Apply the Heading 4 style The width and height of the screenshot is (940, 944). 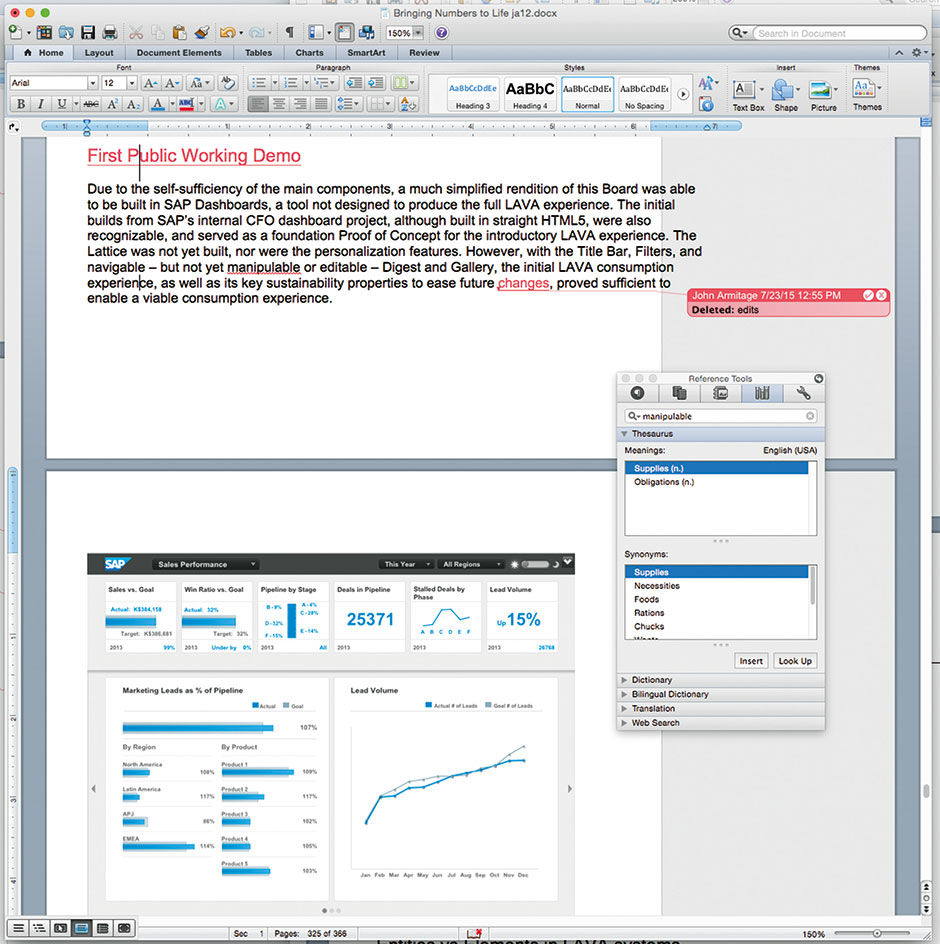coord(530,94)
